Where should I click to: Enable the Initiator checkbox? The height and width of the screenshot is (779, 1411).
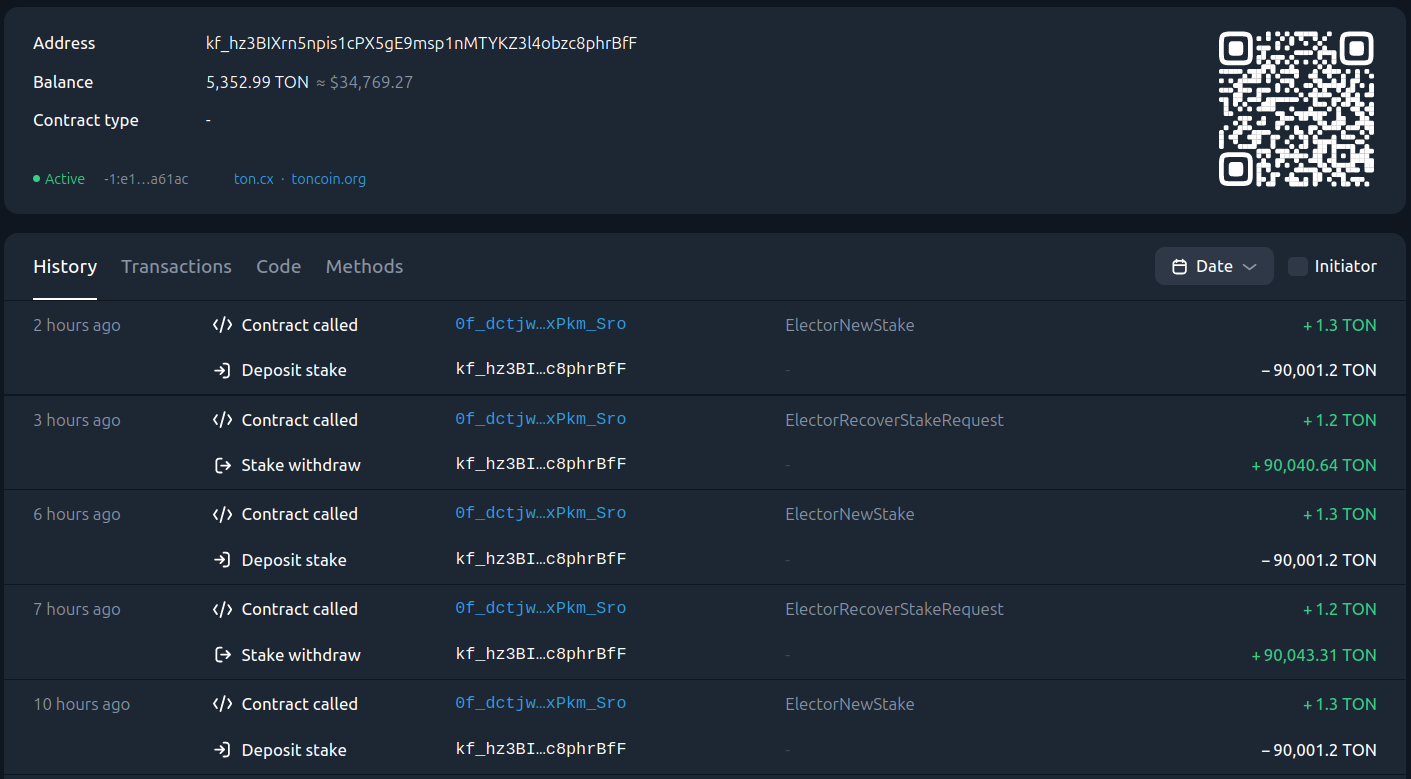click(x=1297, y=267)
